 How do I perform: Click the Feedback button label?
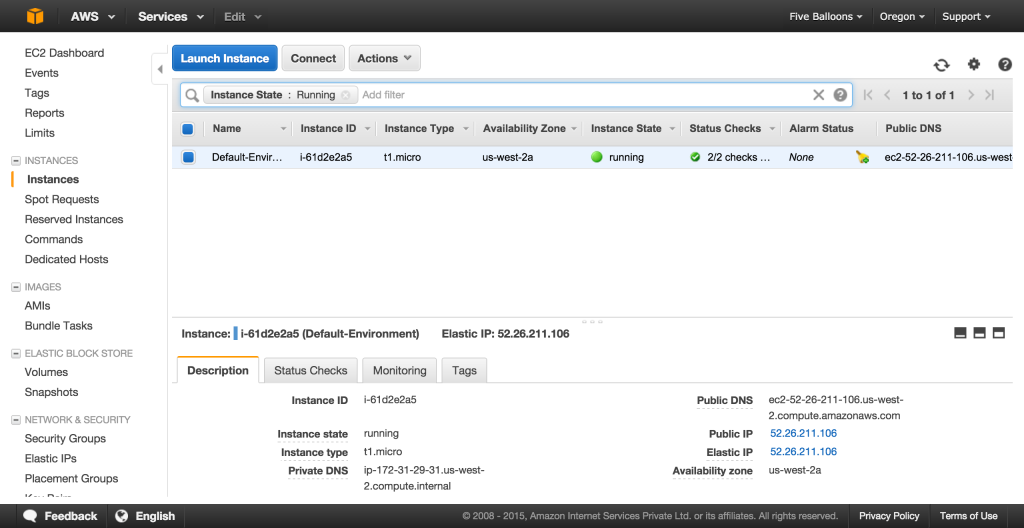71,516
